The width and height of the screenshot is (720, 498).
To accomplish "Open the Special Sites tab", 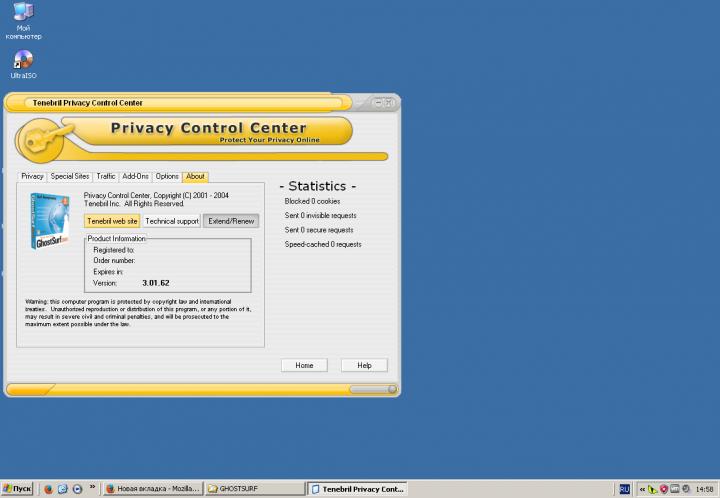I will [x=70, y=176].
